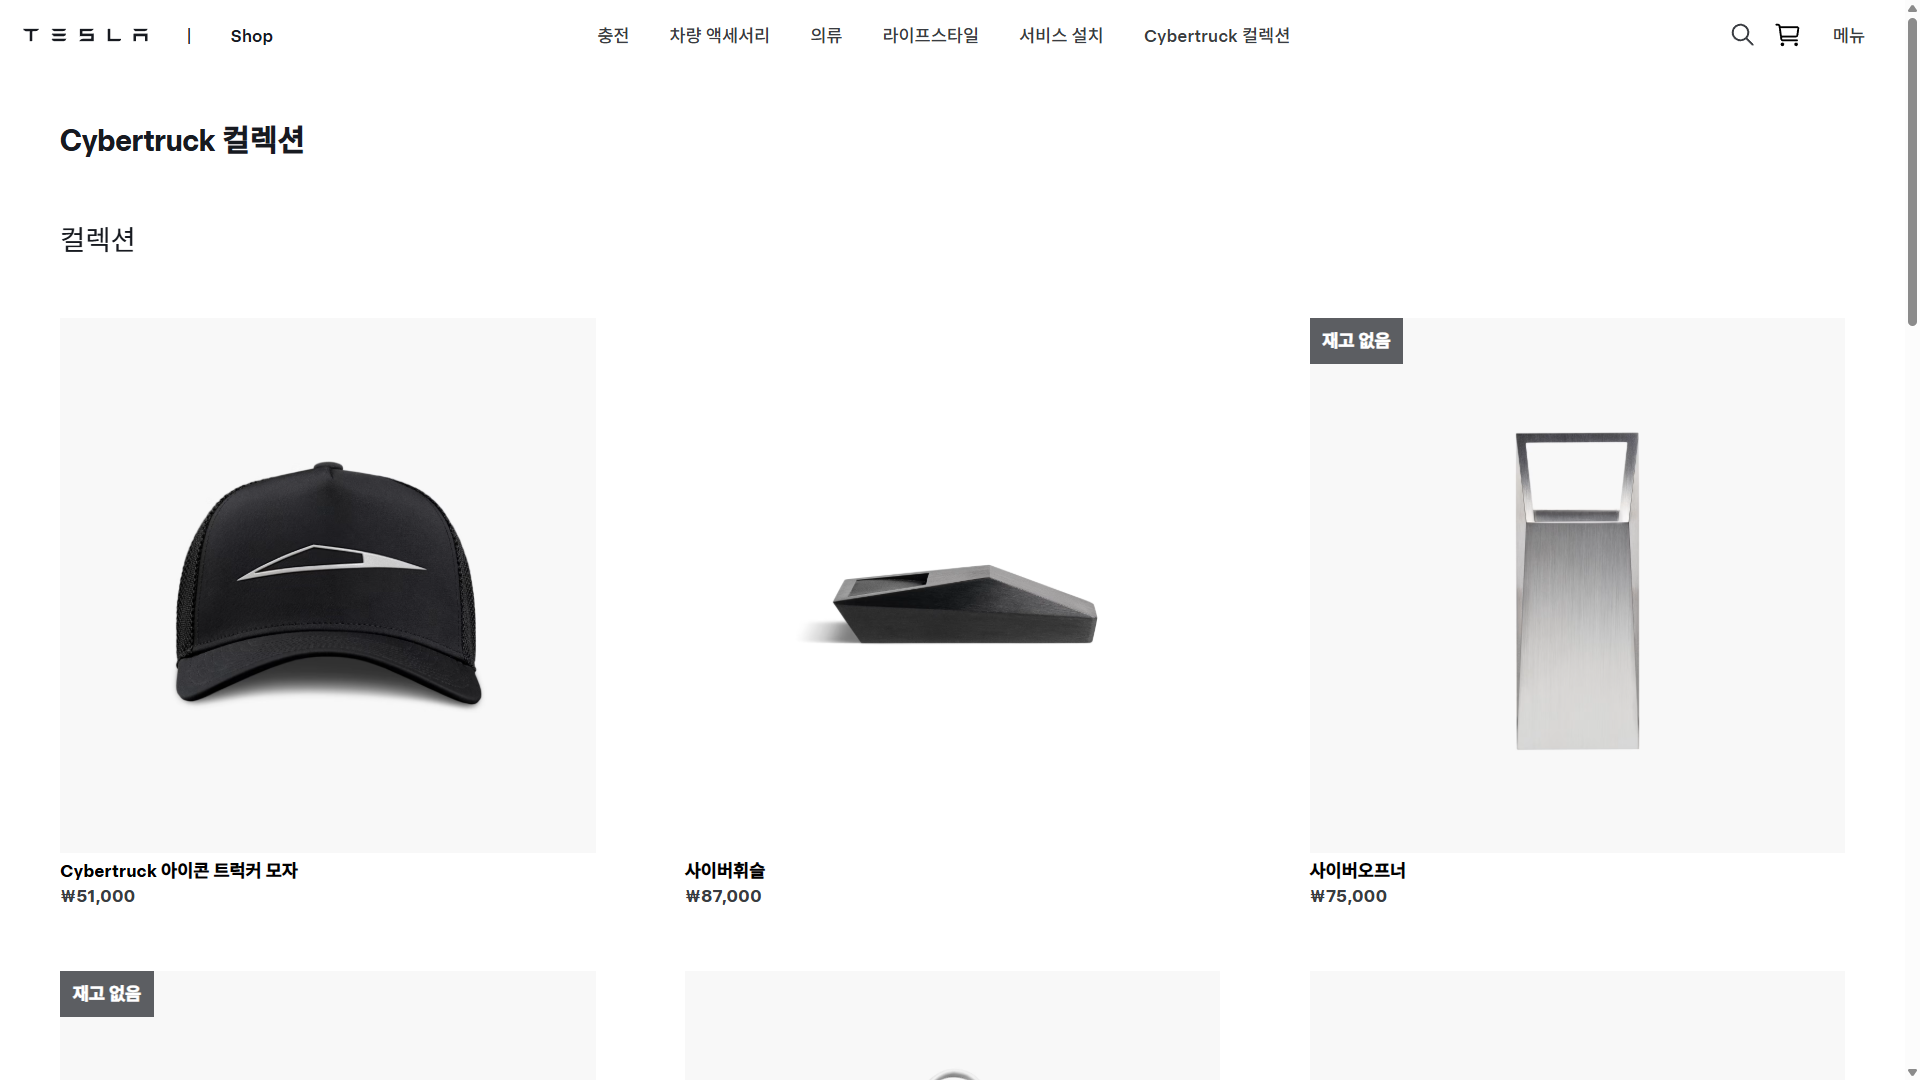
Task: Open the 사이버오프너 product title
Action: point(1357,870)
